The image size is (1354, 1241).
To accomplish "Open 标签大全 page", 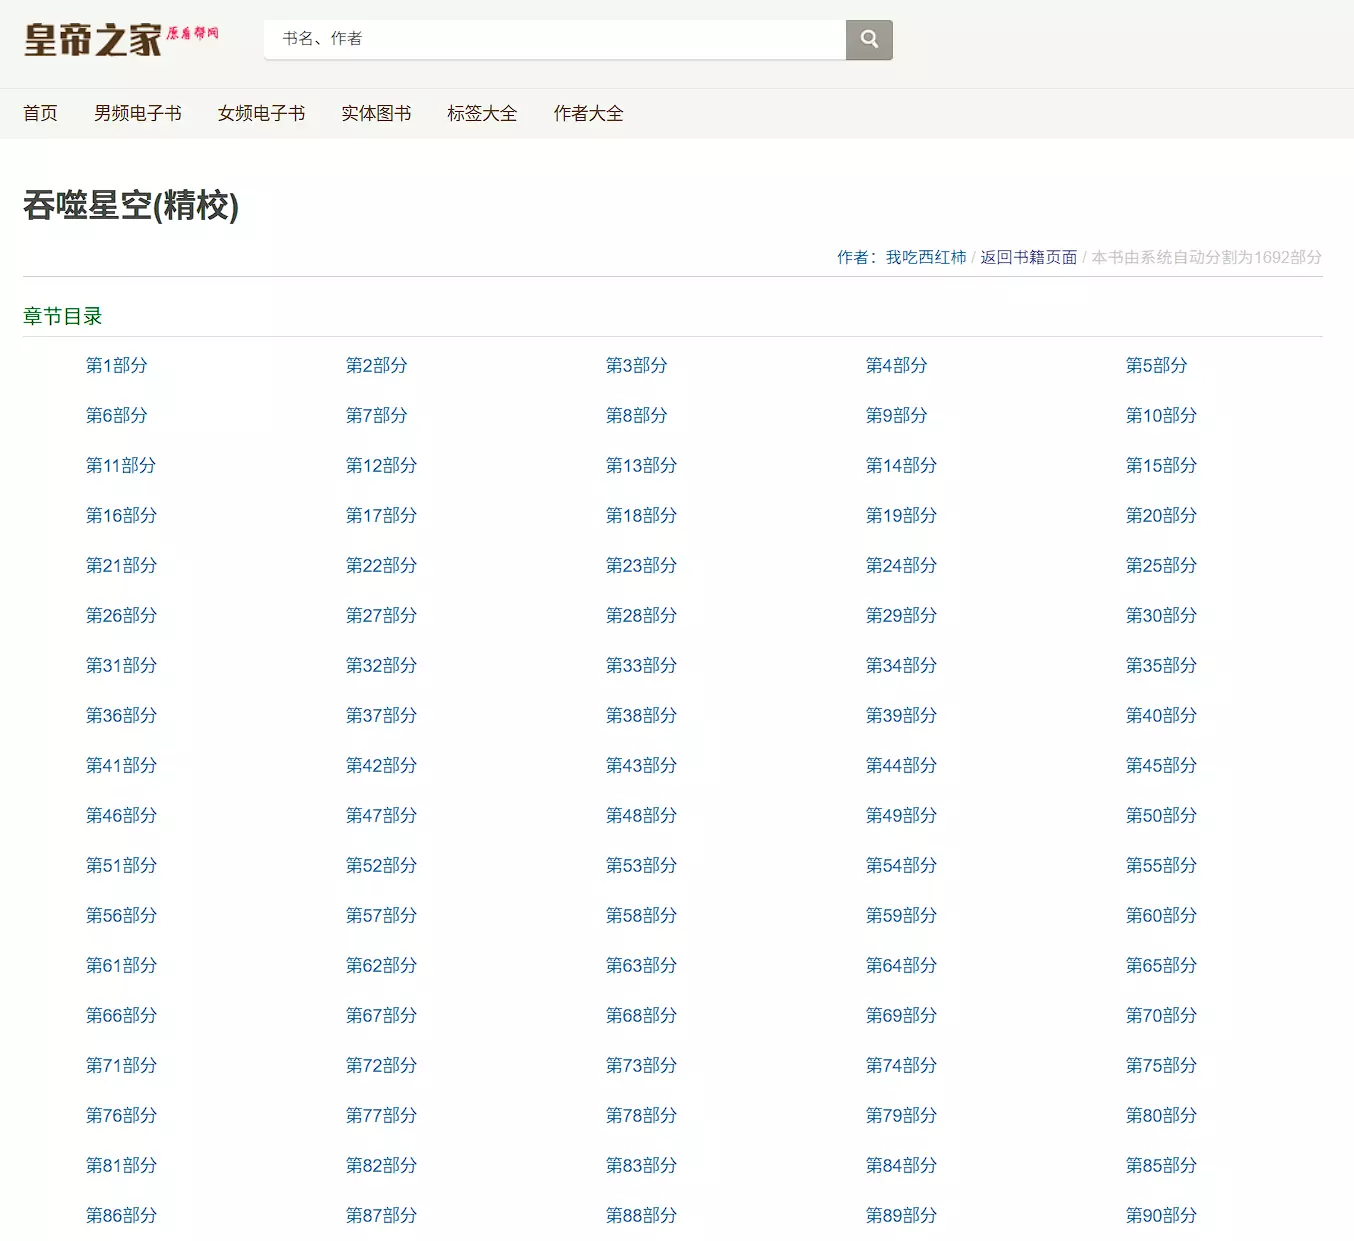I will tap(482, 114).
